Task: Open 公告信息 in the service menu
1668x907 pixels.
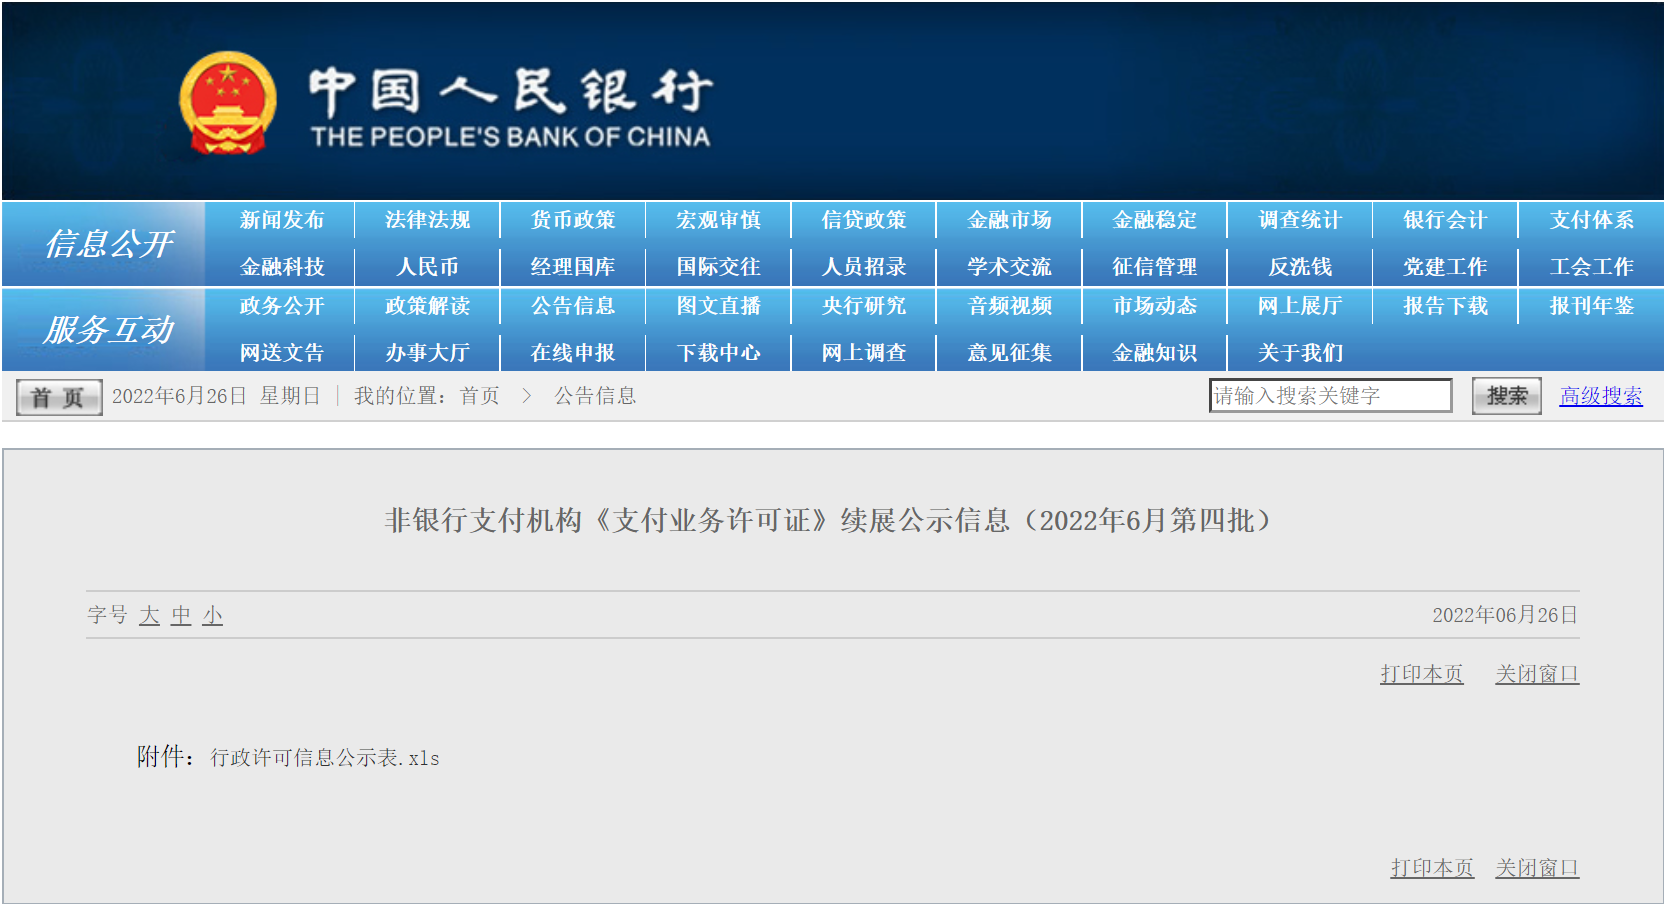Action: coord(573,306)
